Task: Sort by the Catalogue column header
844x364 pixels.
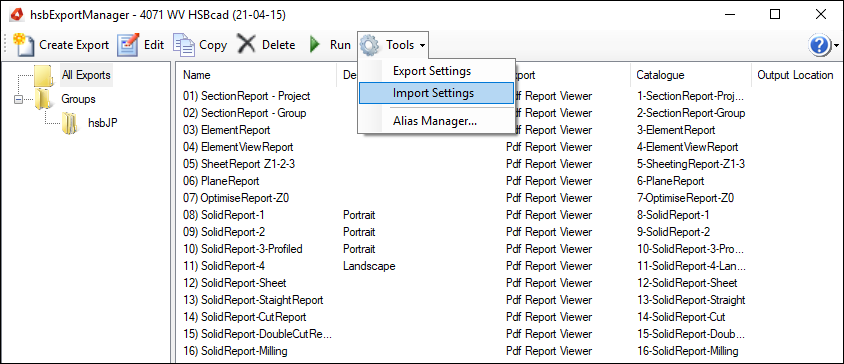Action: 691,75
